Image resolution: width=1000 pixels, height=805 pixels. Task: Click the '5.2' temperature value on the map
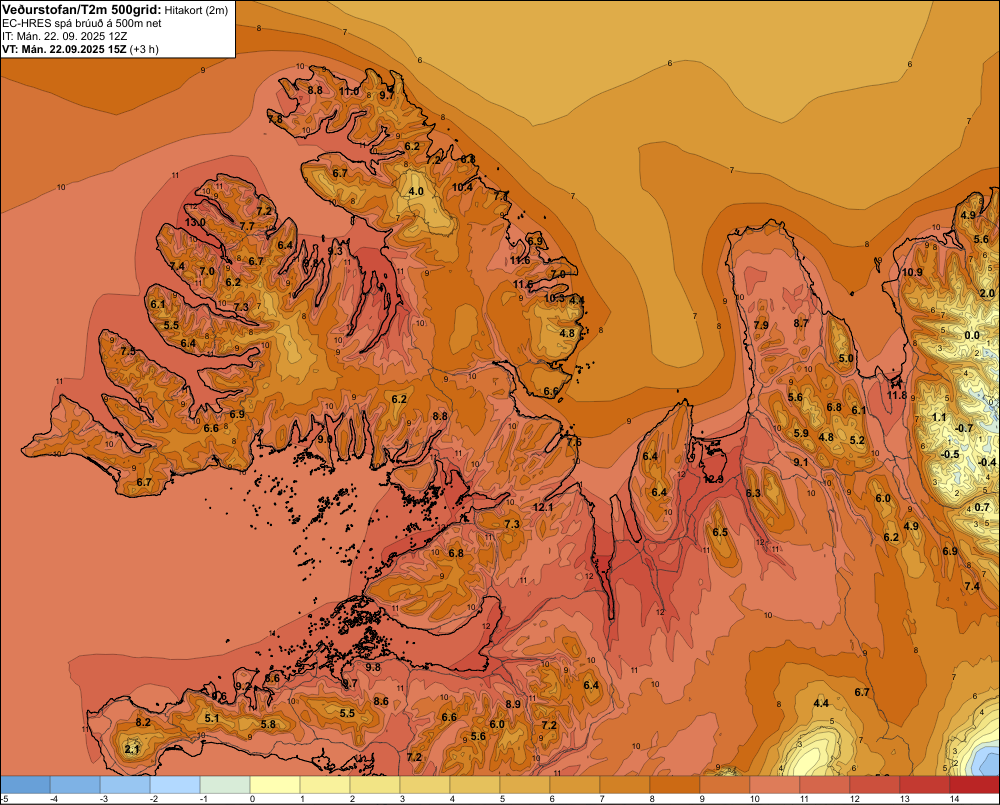click(857, 440)
